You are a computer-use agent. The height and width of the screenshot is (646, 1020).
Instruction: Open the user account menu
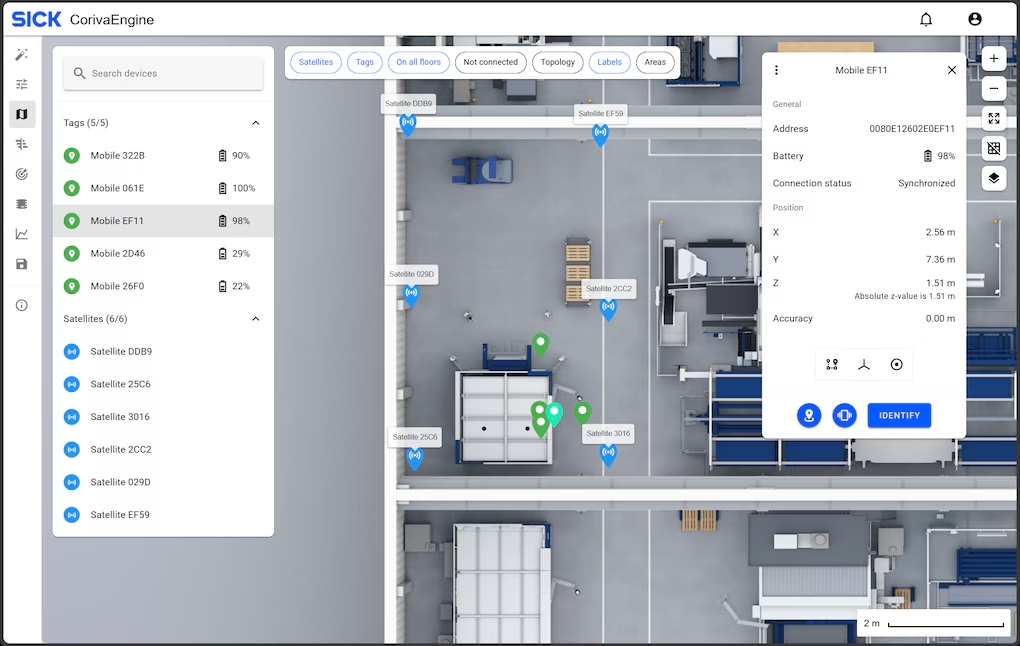point(974,20)
